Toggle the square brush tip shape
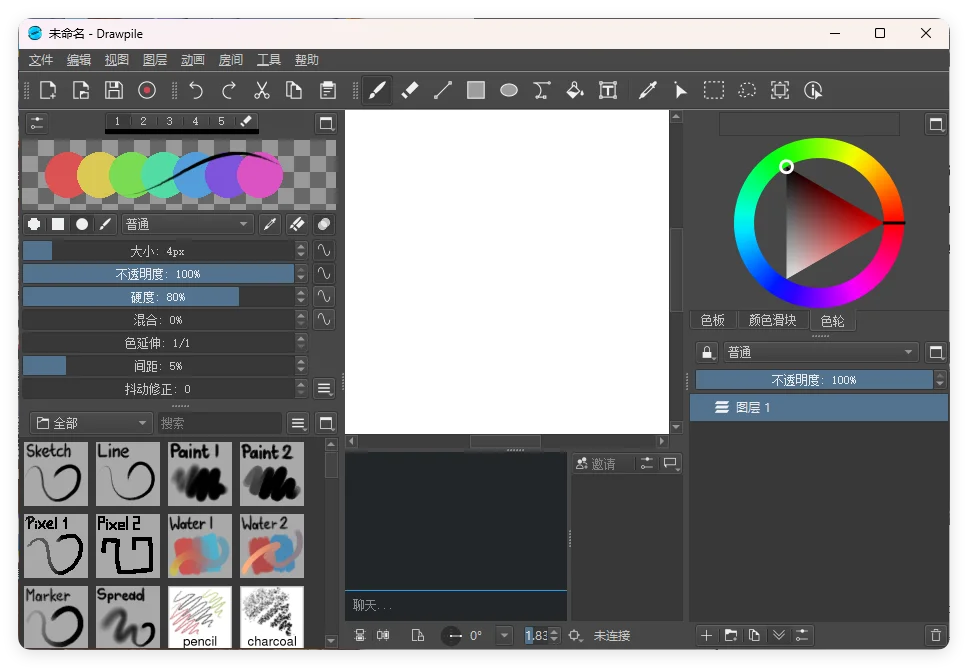The height and width of the screenshot is (668, 968). coord(58,224)
